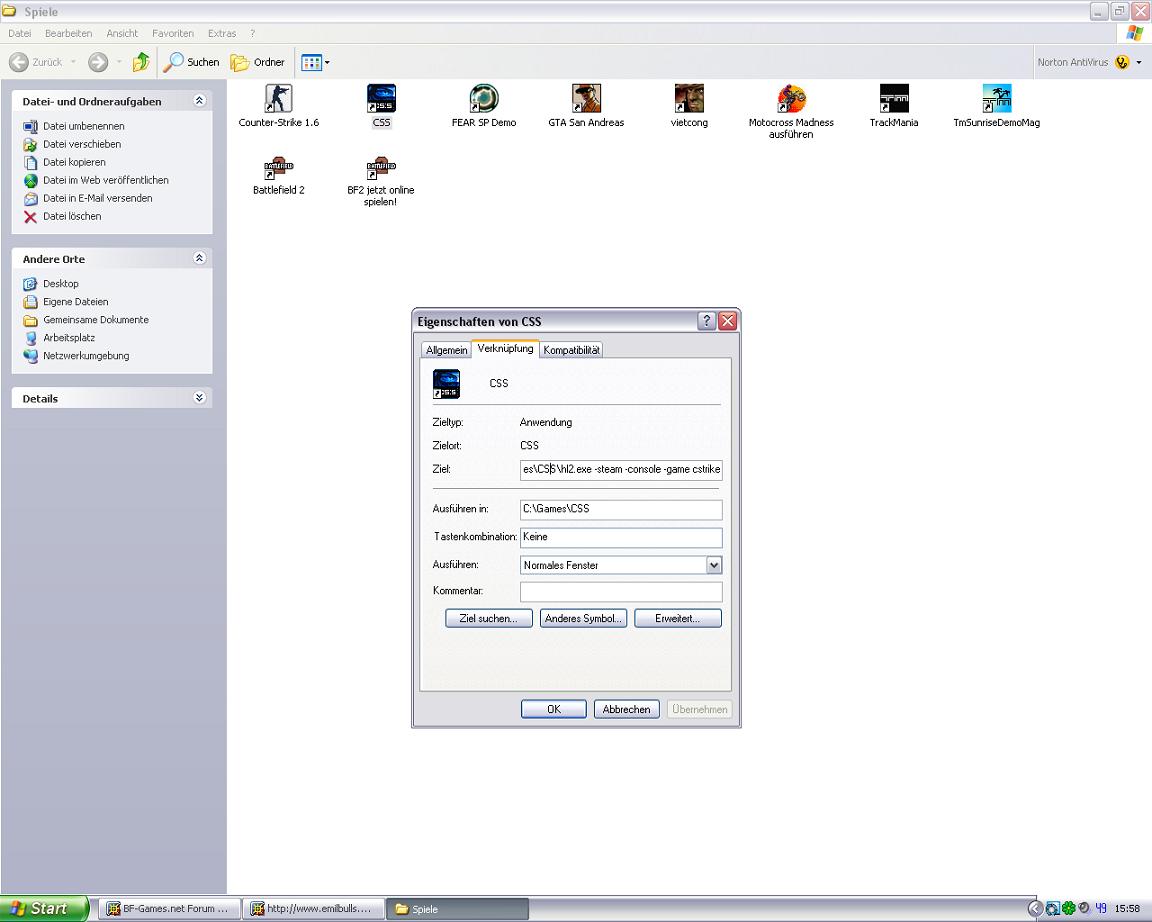
Task: Open the ? help menu
Action: click(253, 33)
